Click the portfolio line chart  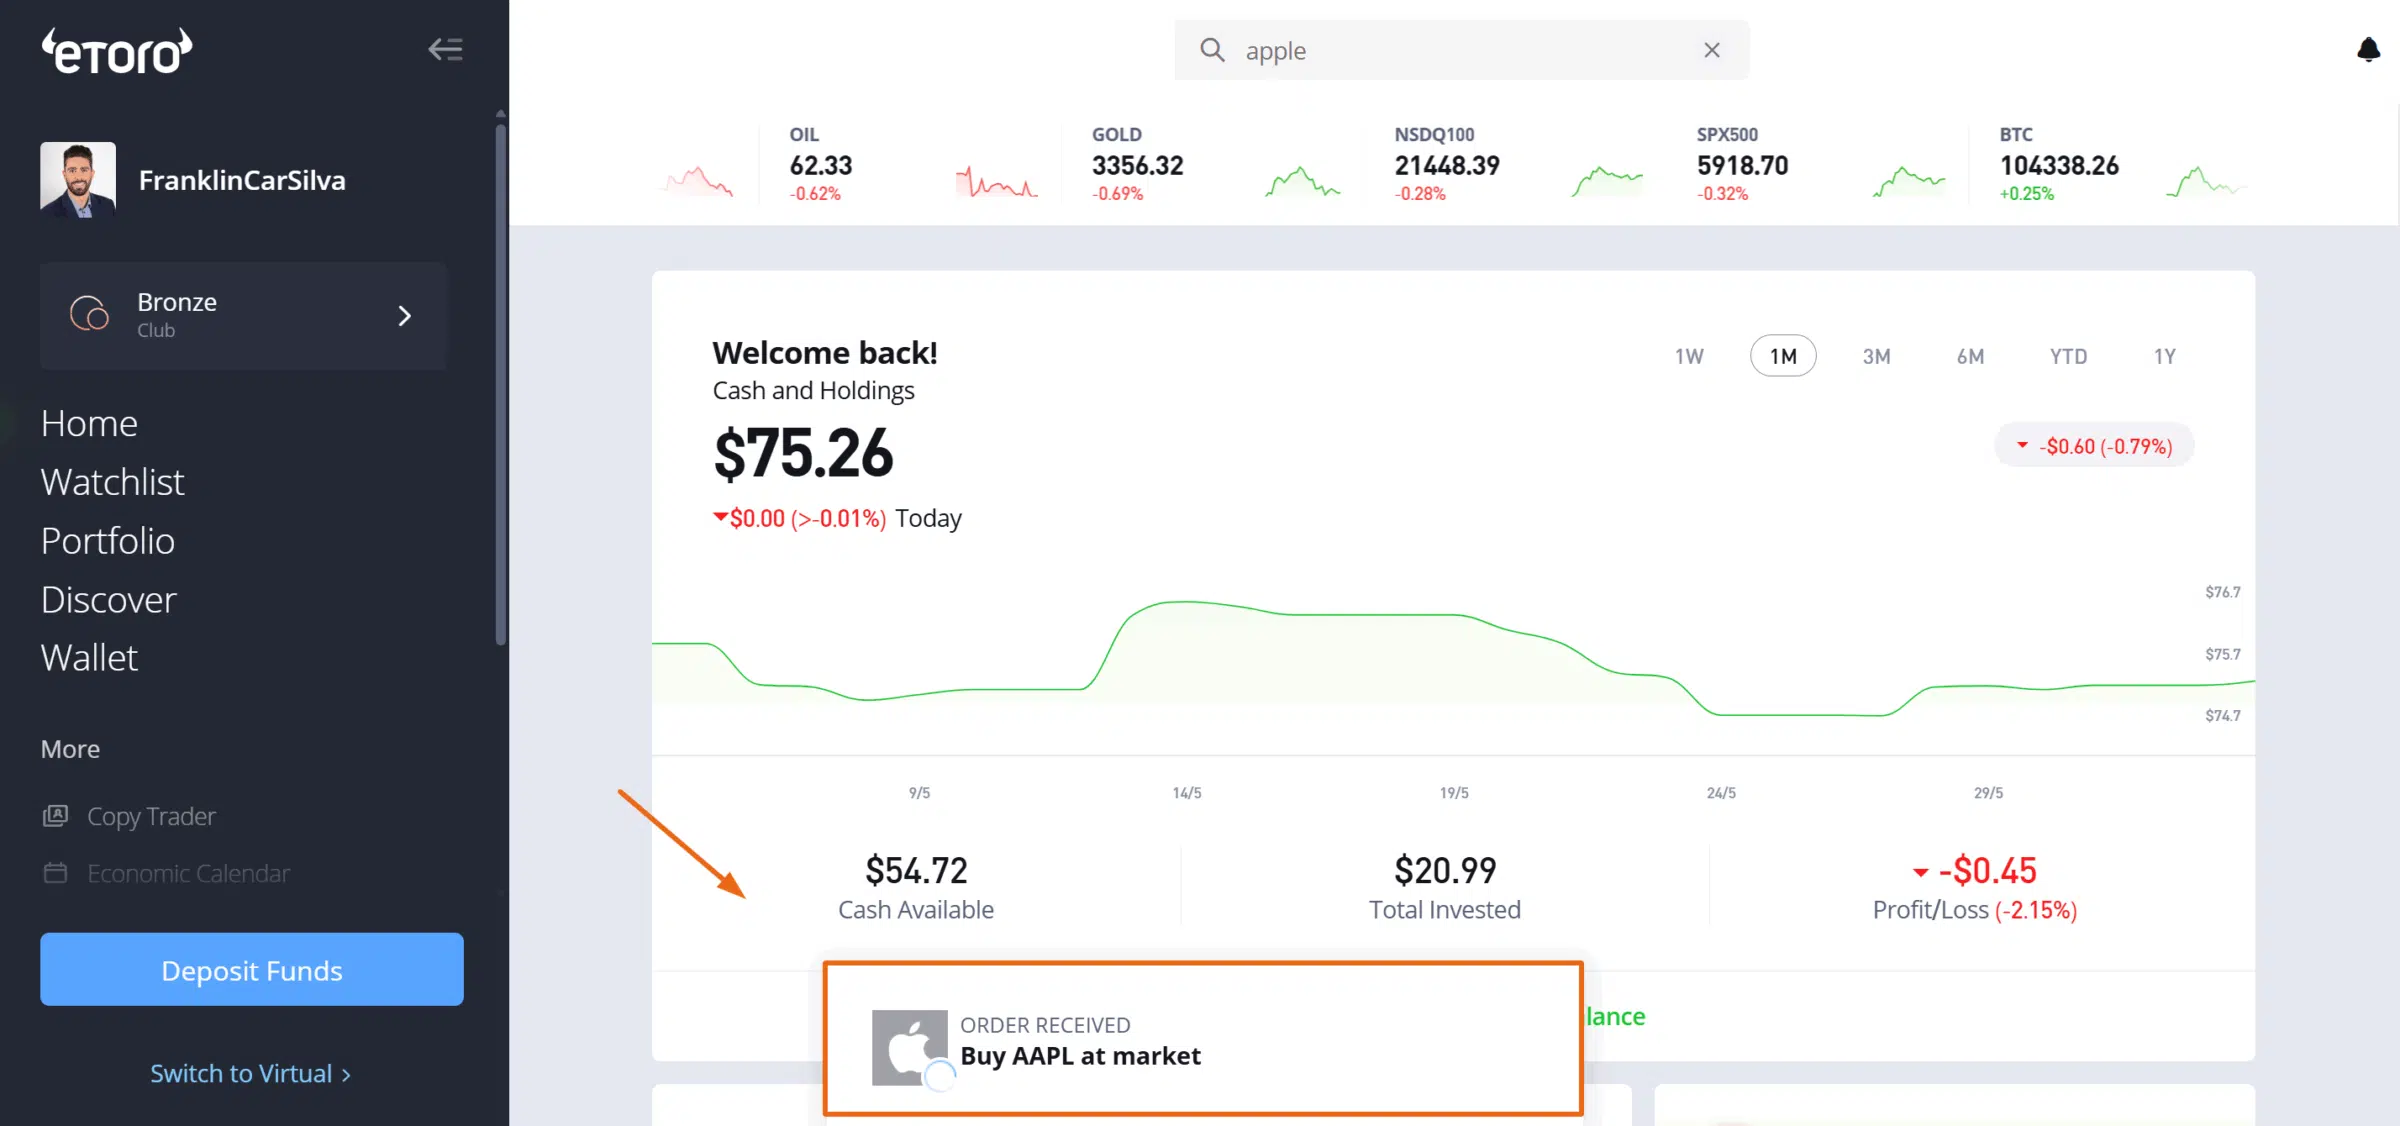1453,660
